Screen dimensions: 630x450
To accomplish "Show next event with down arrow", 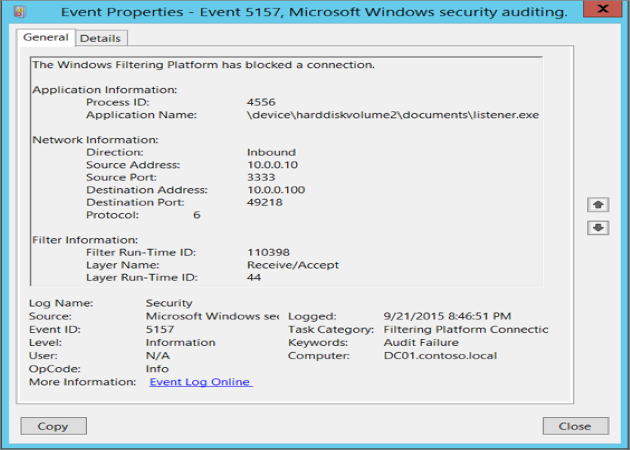I will pyautogui.click(x=598, y=227).
